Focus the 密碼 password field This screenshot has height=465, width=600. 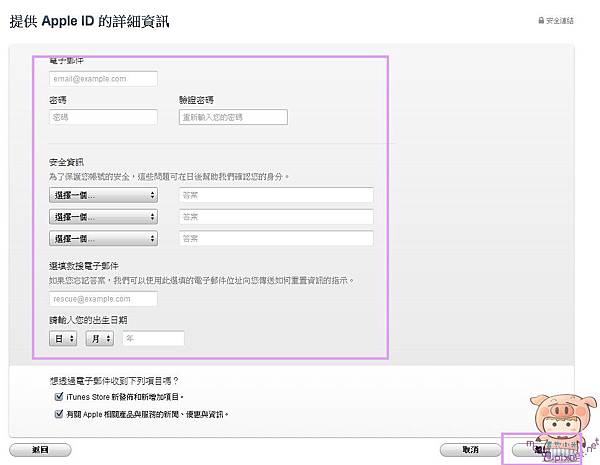[x=103, y=117]
